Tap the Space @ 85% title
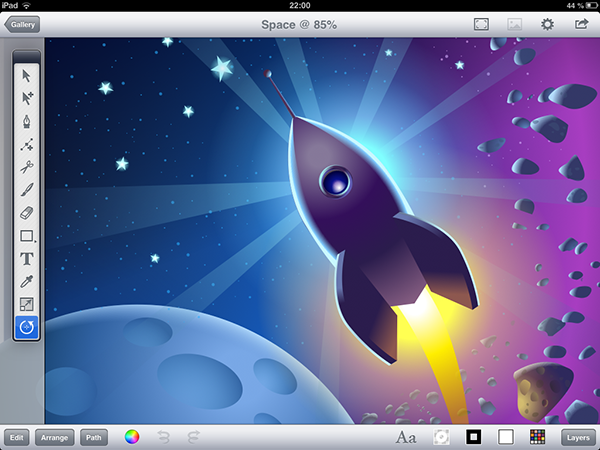This screenshot has height=450, width=600. point(299,25)
